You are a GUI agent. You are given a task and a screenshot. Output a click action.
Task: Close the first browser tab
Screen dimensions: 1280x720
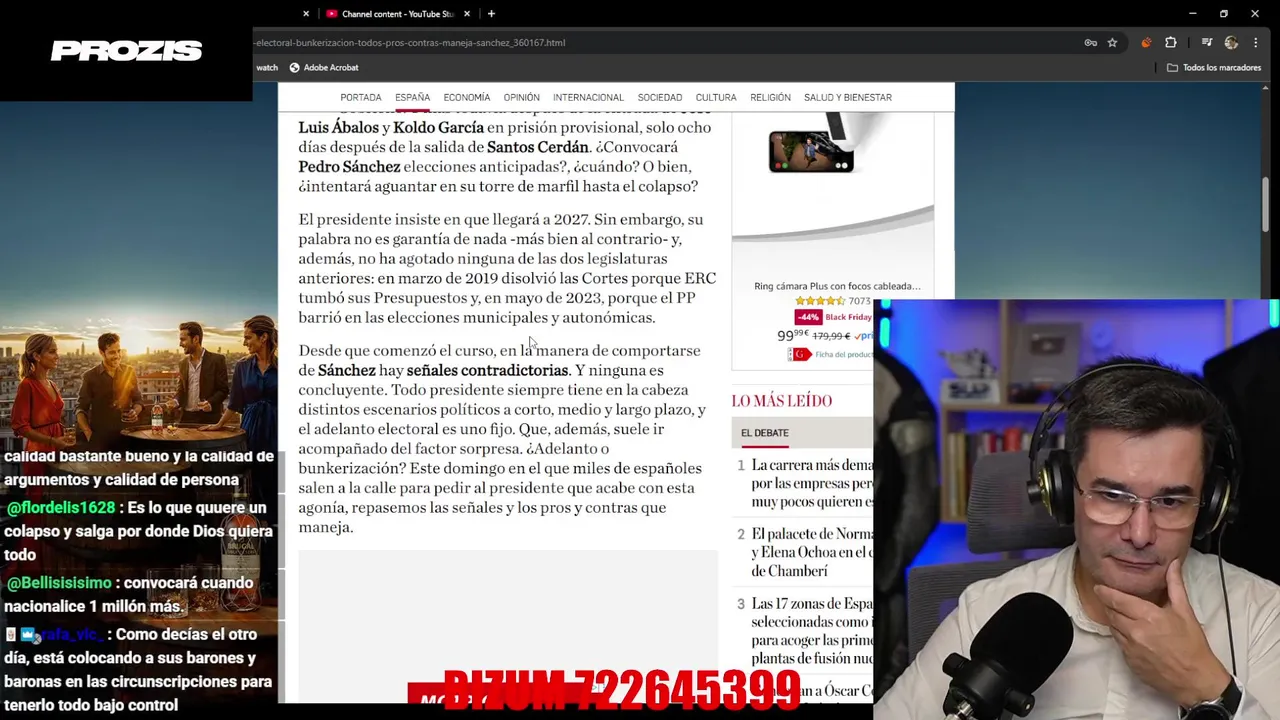click(x=306, y=14)
